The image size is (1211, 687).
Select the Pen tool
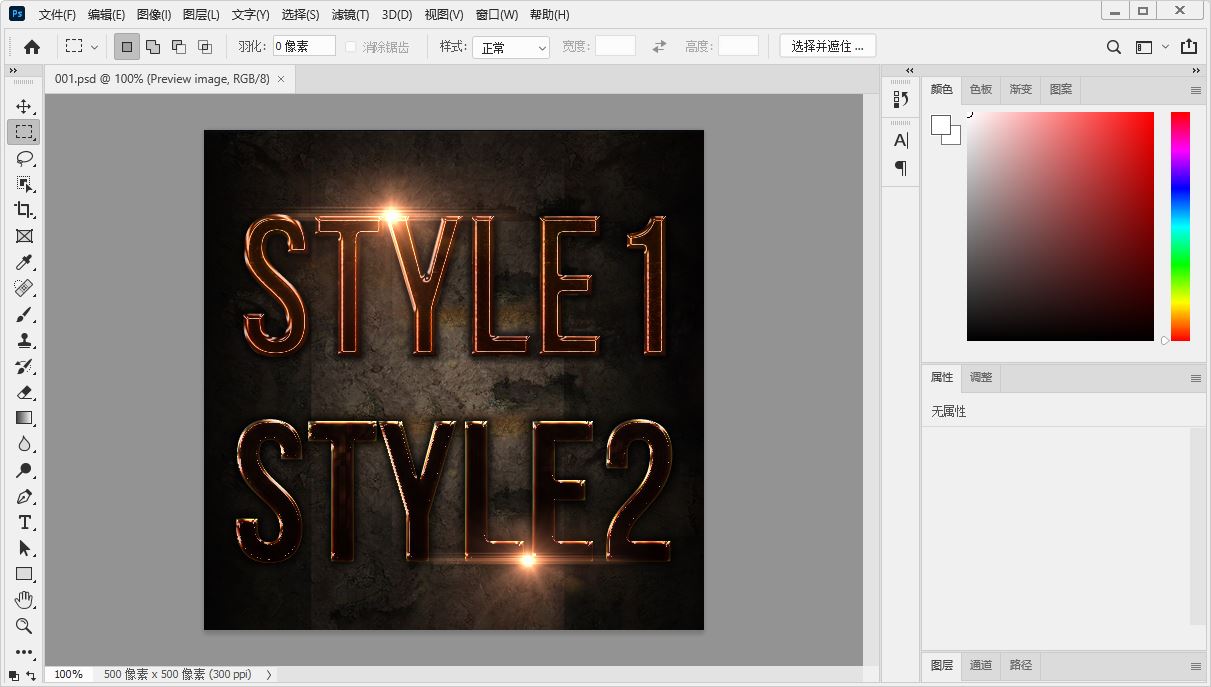click(x=24, y=496)
